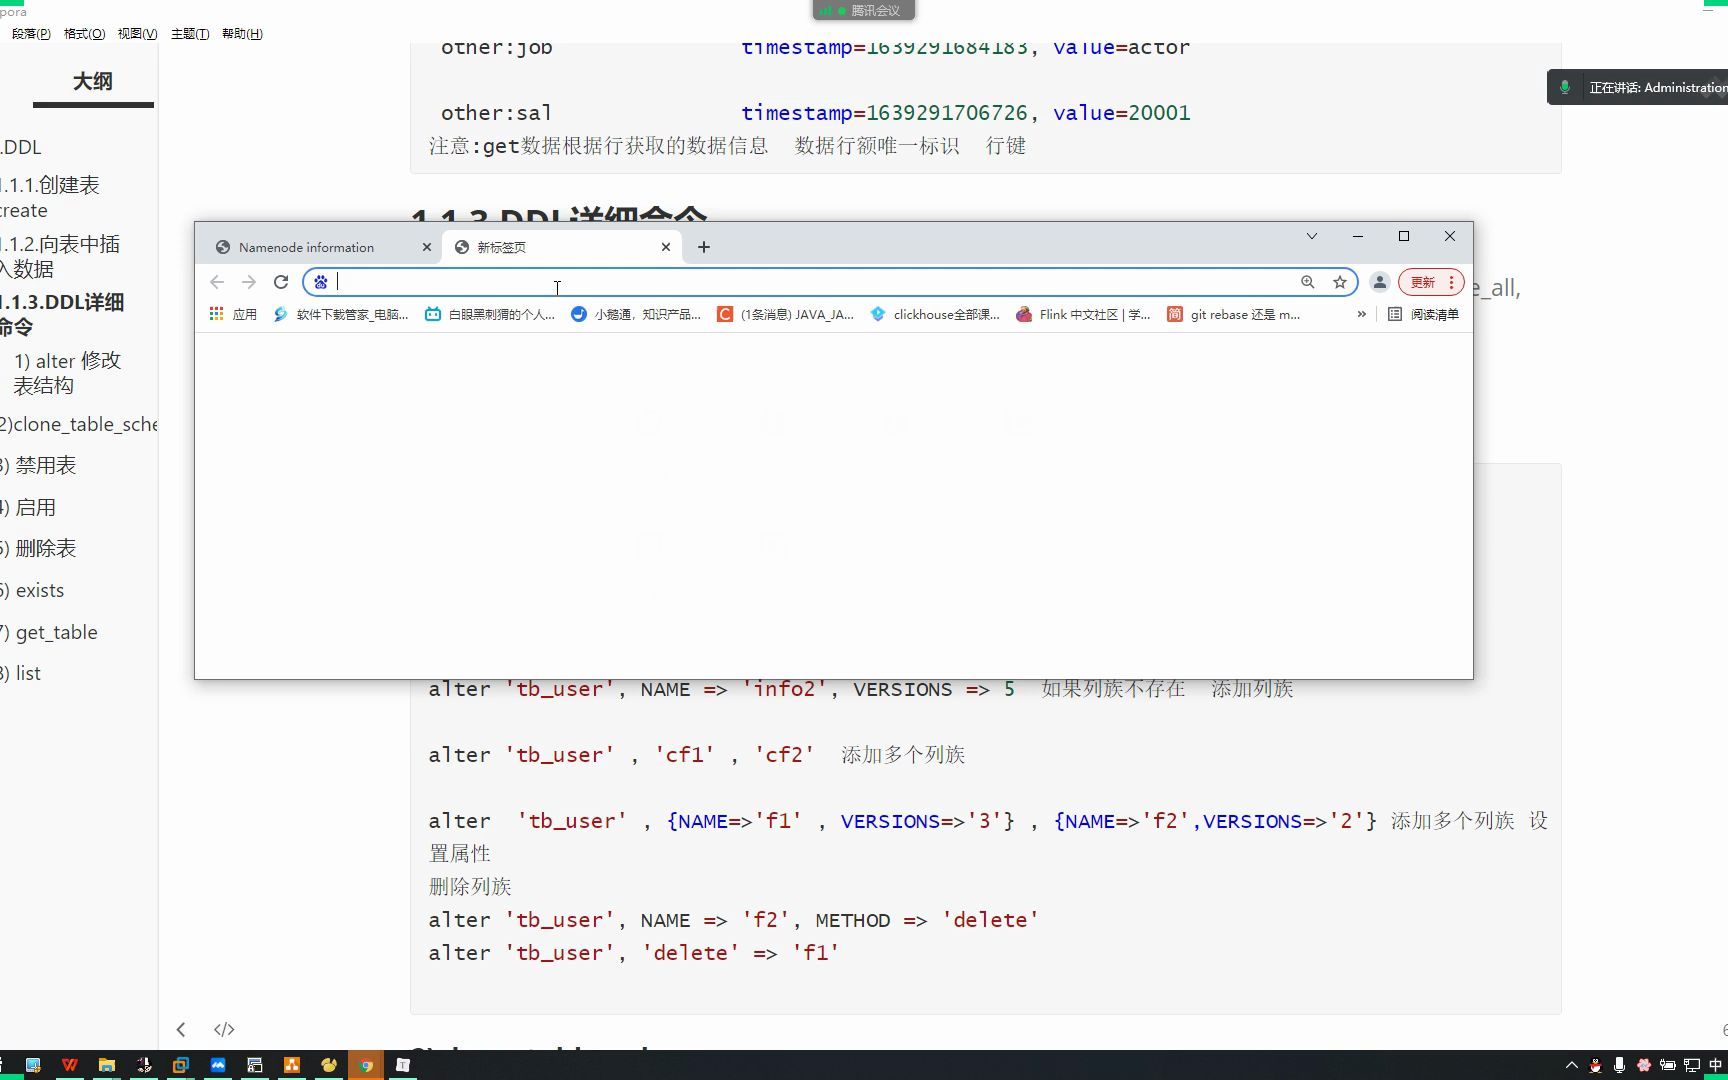The width and height of the screenshot is (1728, 1080).
Task: Open network status tray icon
Action: click(1692, 1065)
